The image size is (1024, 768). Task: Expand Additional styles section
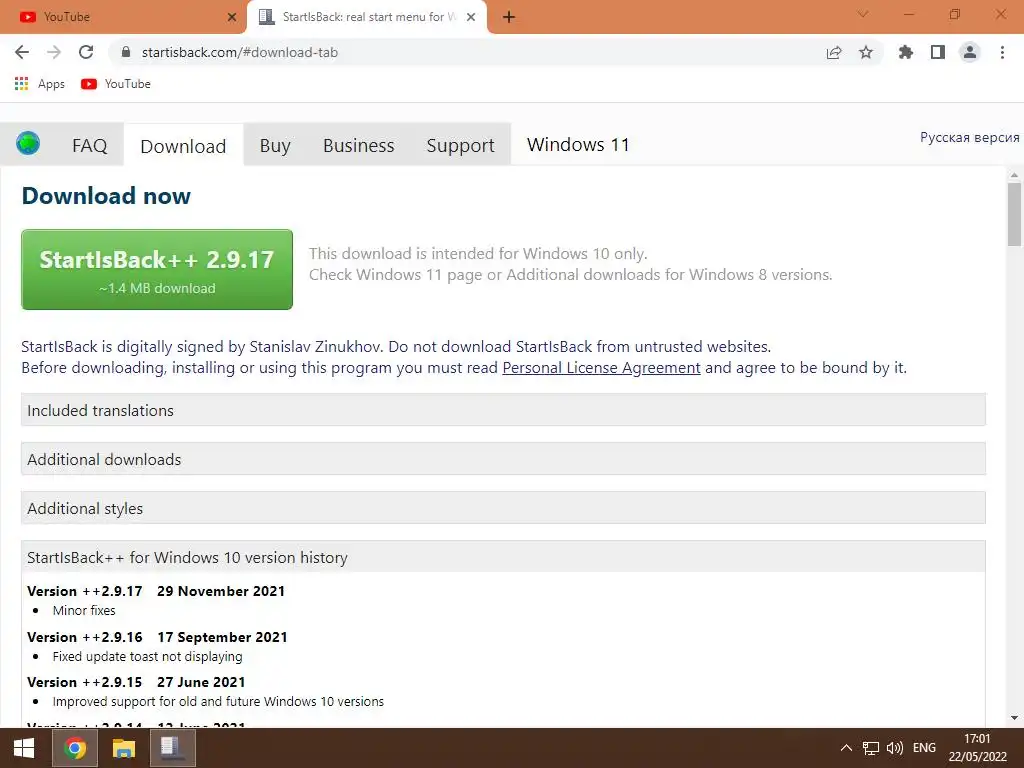point(503,508)
